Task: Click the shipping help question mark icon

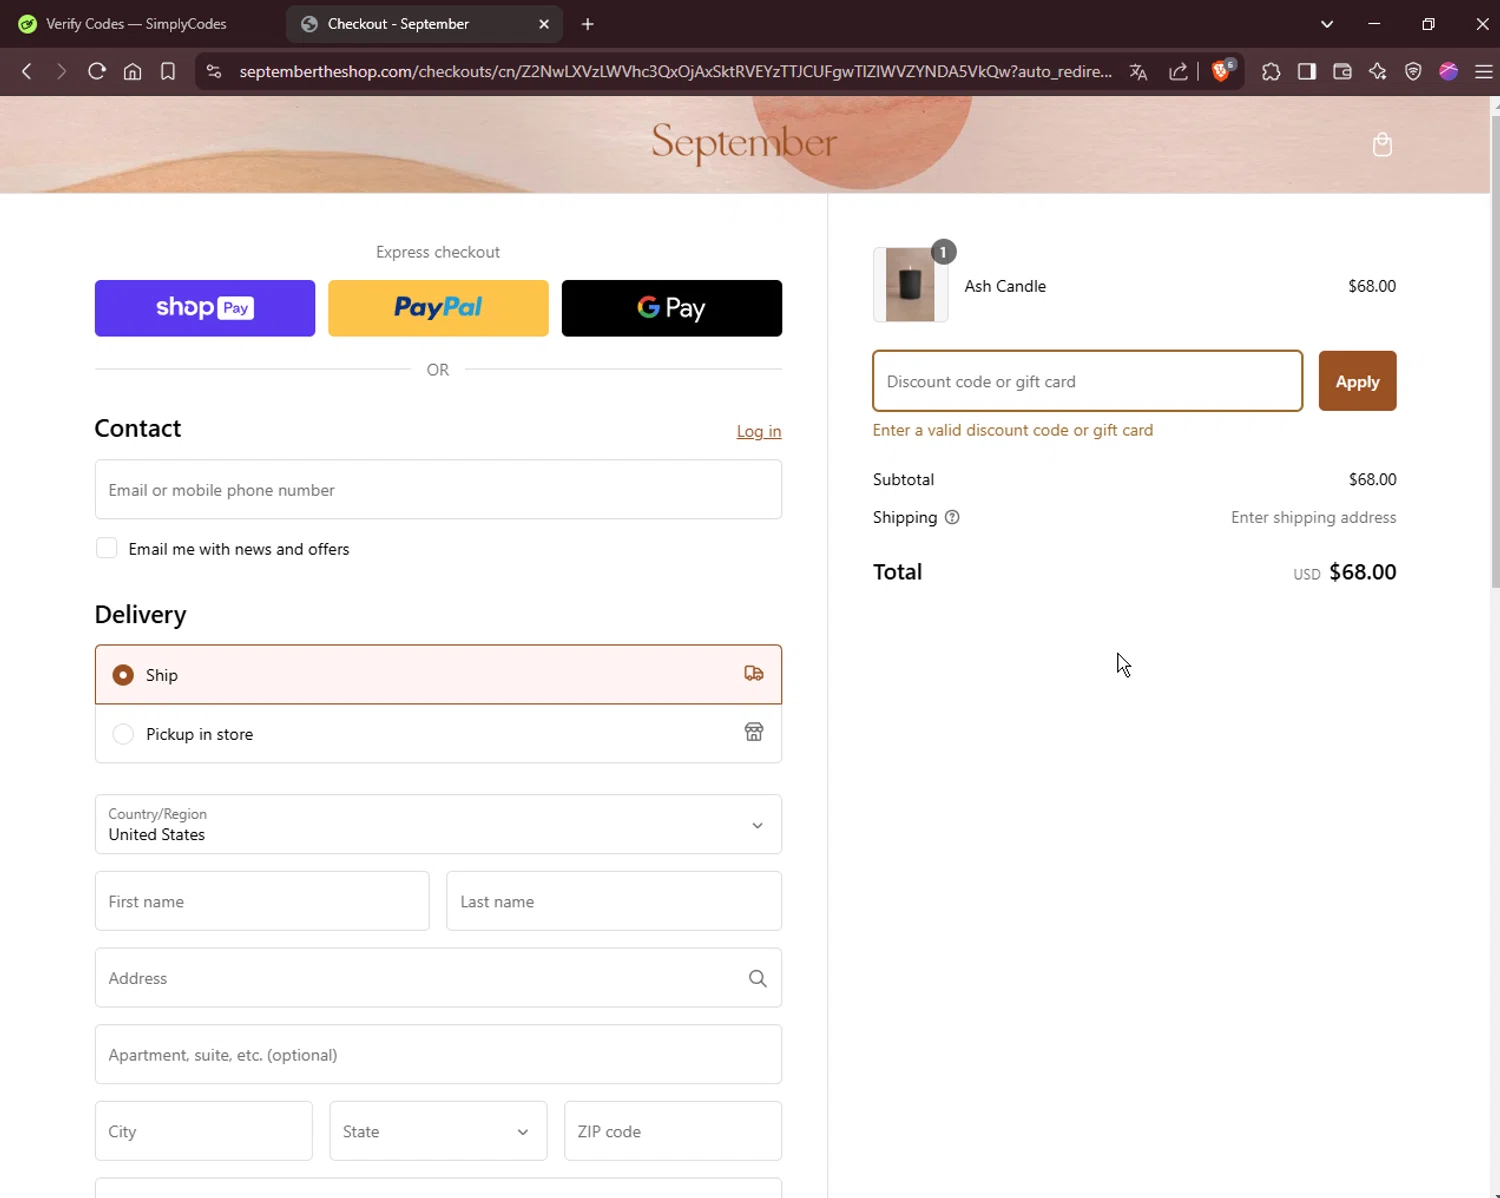Action: pyautogui.click(x=952, y=517)
